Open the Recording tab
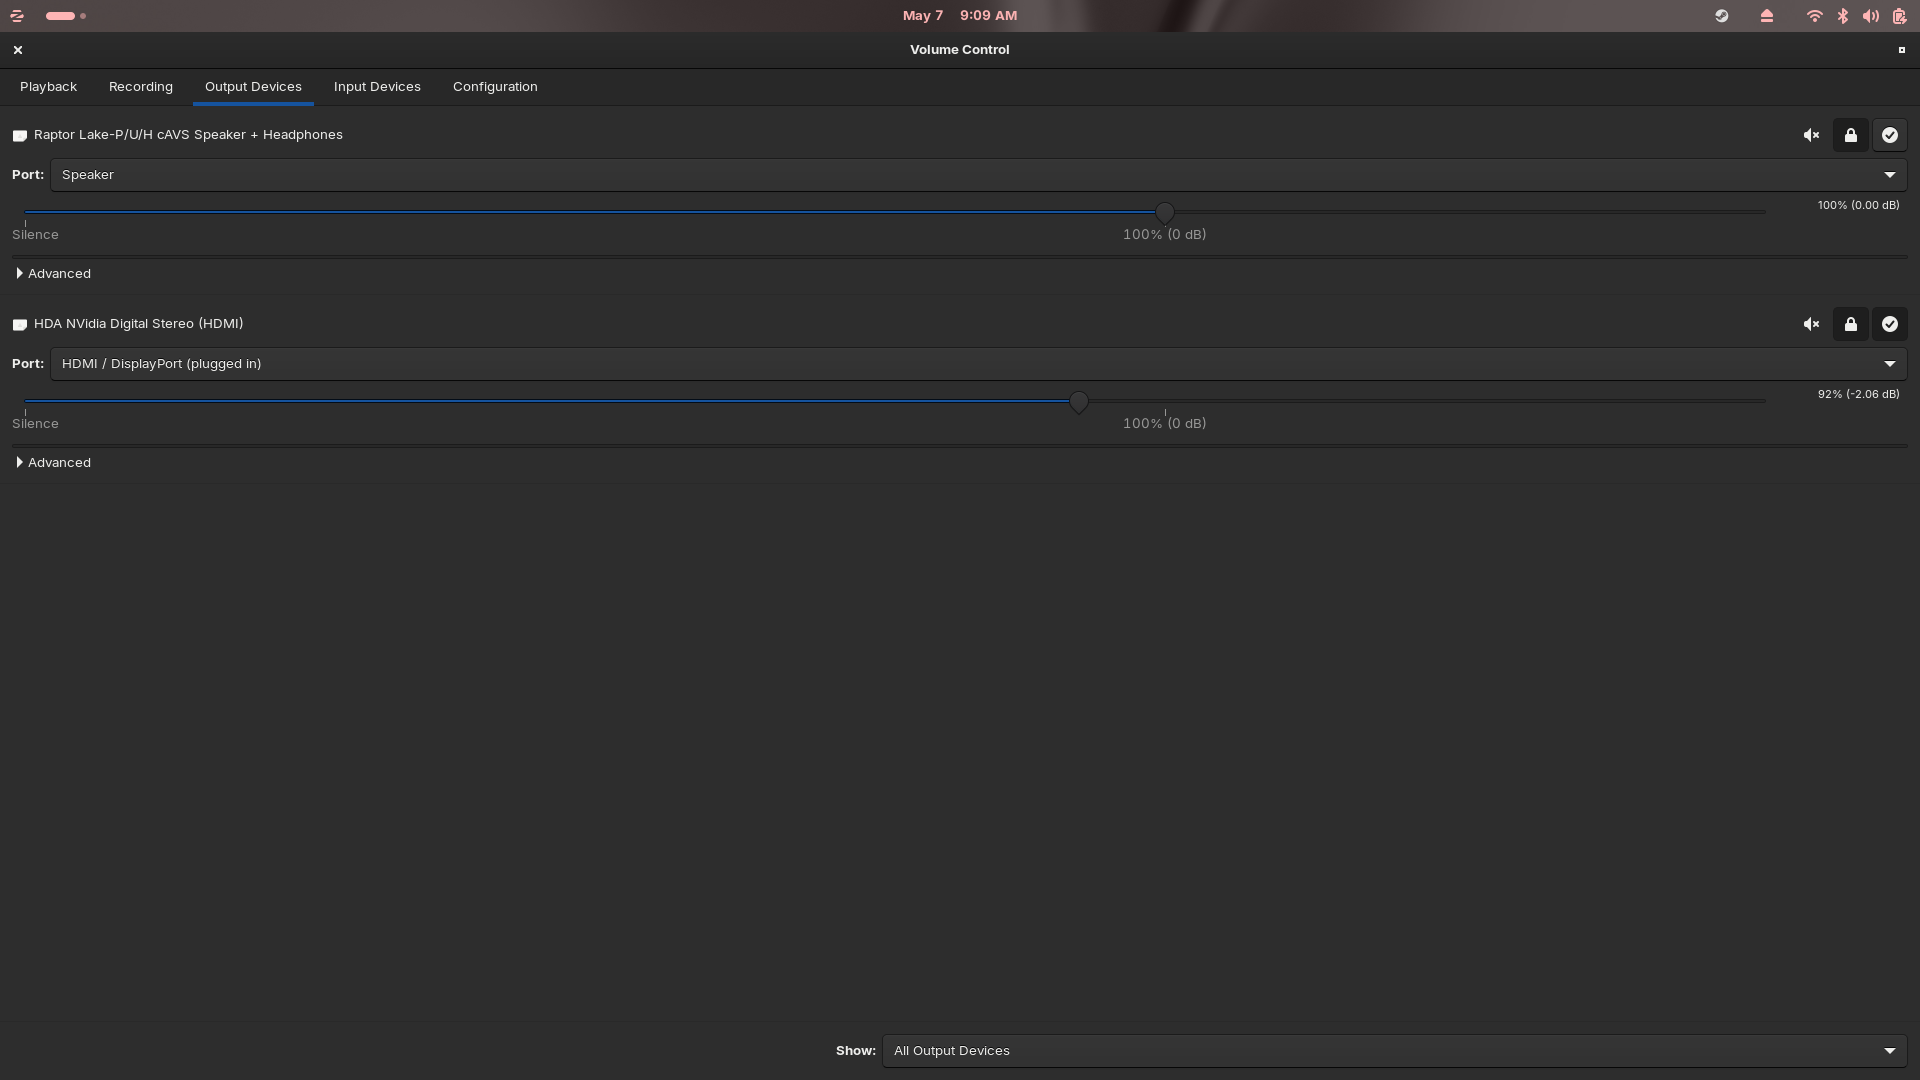Screen dimensions: 1920x1080 141,87
